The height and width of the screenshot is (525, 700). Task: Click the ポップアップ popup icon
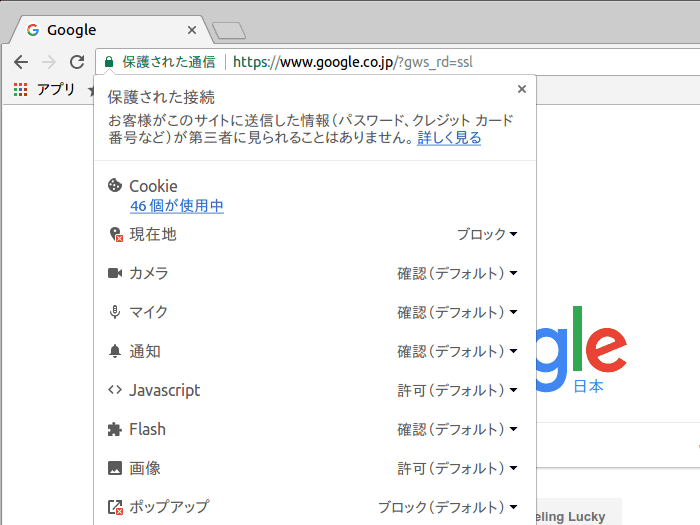coord(115,507)
